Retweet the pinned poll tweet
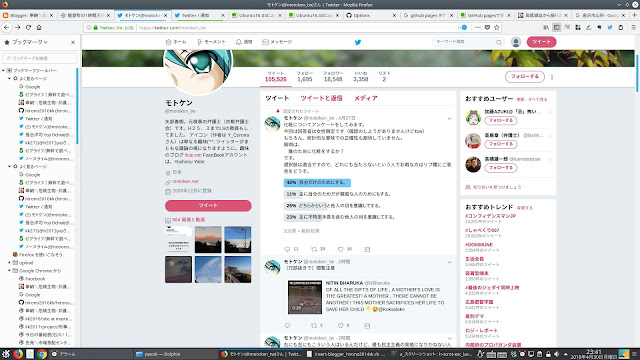 [314, 249]
